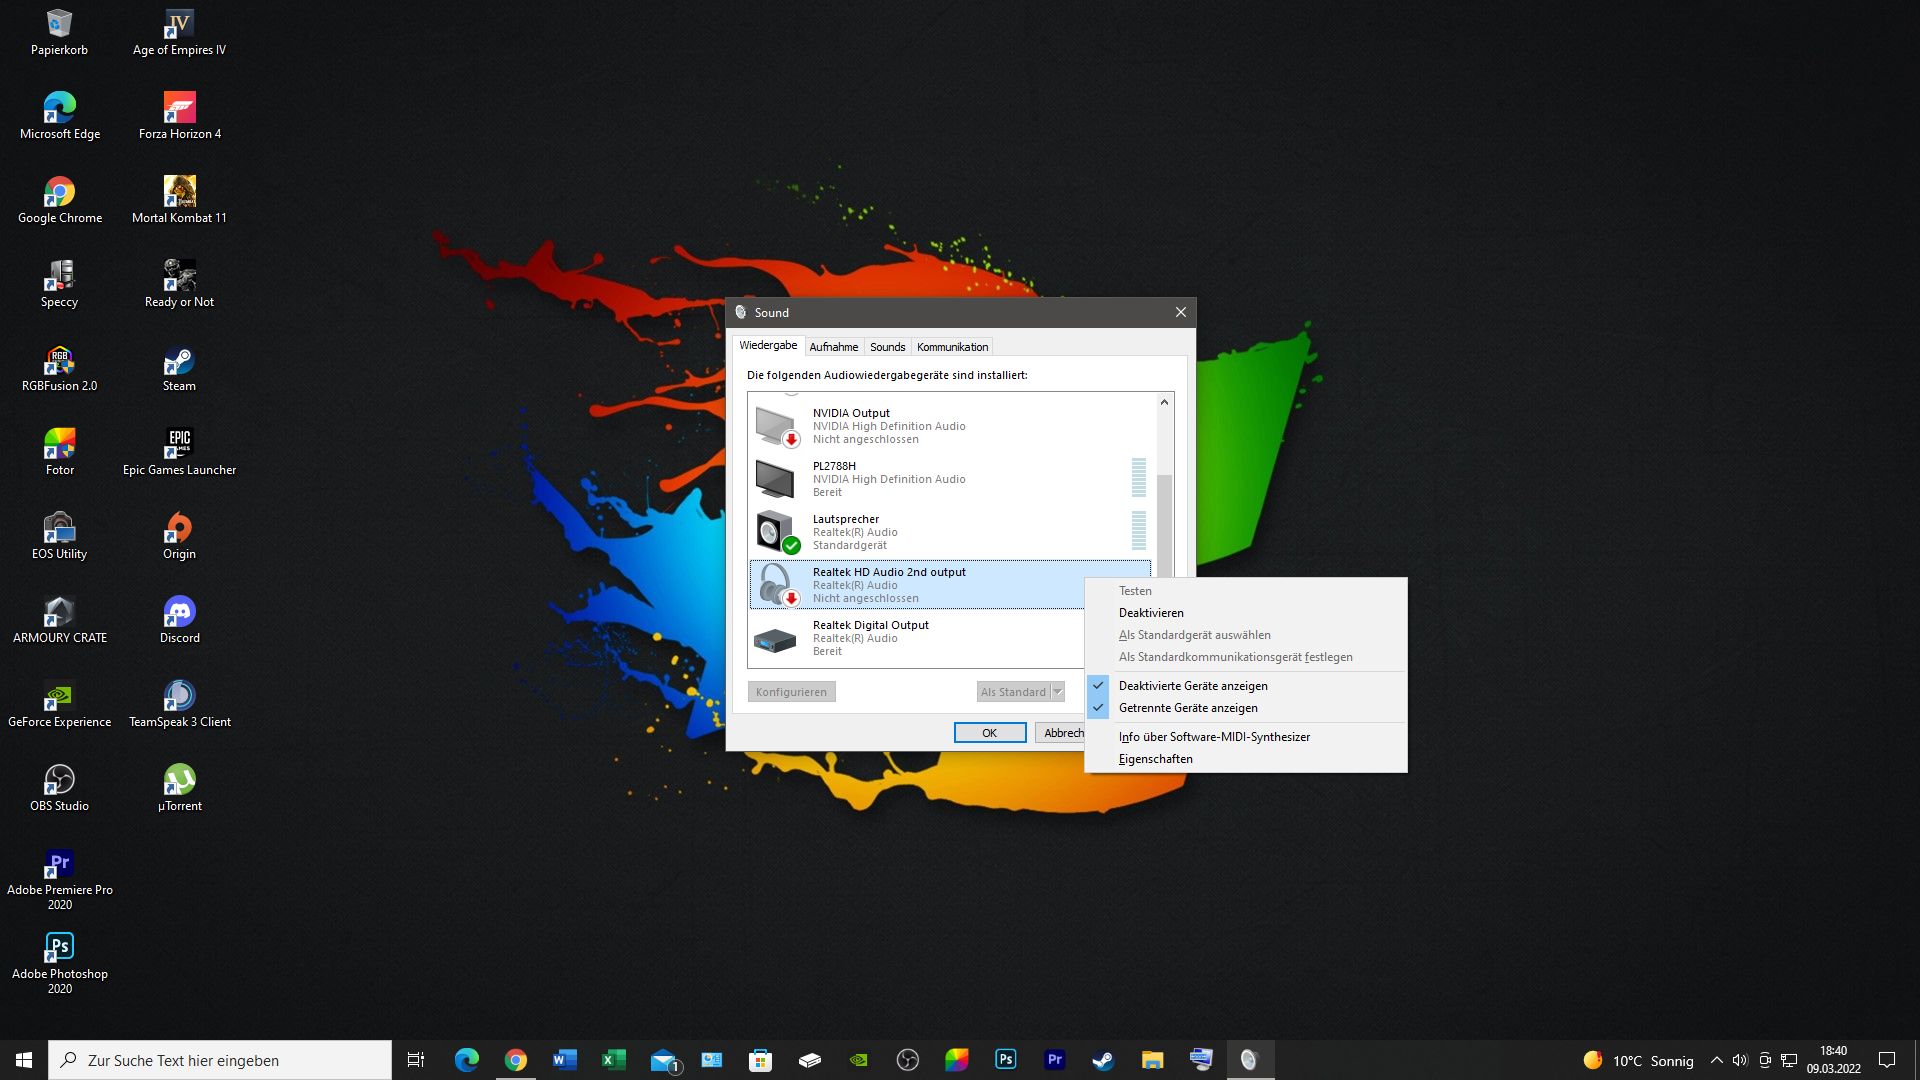Select Realtek Digital Output device icon
The image size is (1920, 1080).
coord(775,639)
